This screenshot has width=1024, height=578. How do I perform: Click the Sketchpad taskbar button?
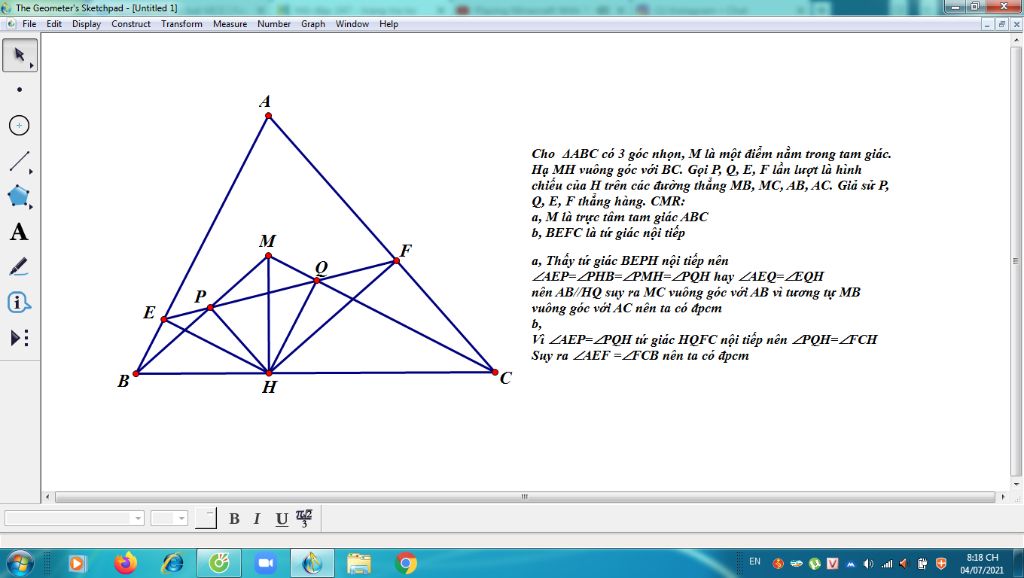312,563
